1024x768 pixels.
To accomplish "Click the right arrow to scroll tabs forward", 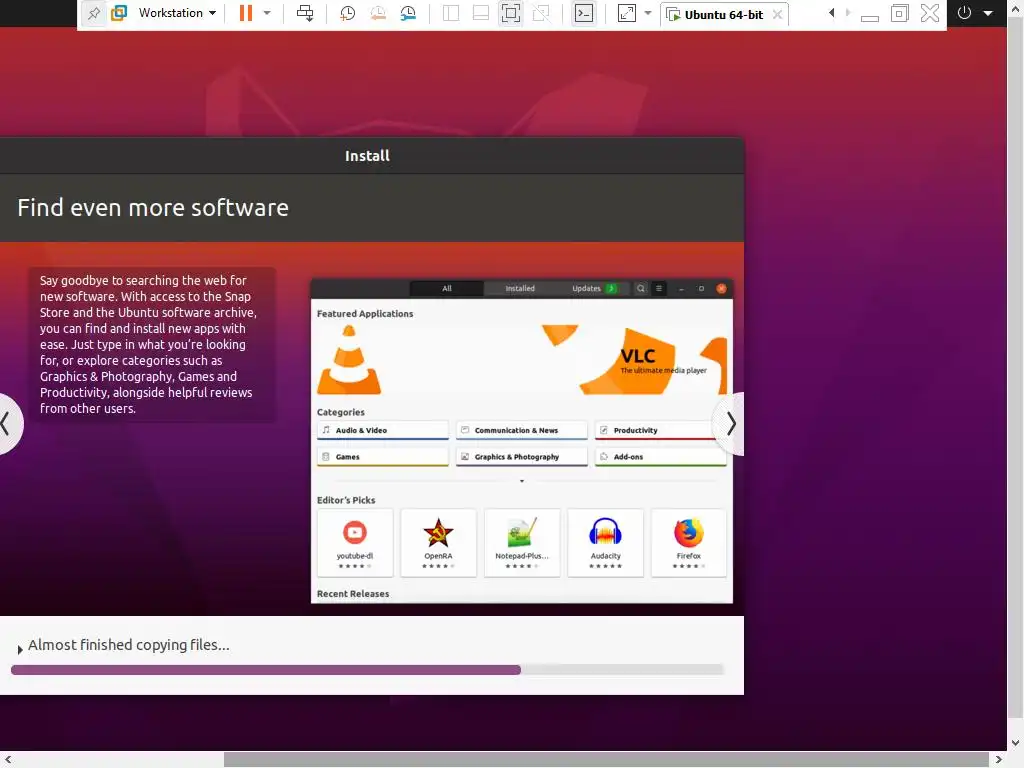I will tap(848, 12).
